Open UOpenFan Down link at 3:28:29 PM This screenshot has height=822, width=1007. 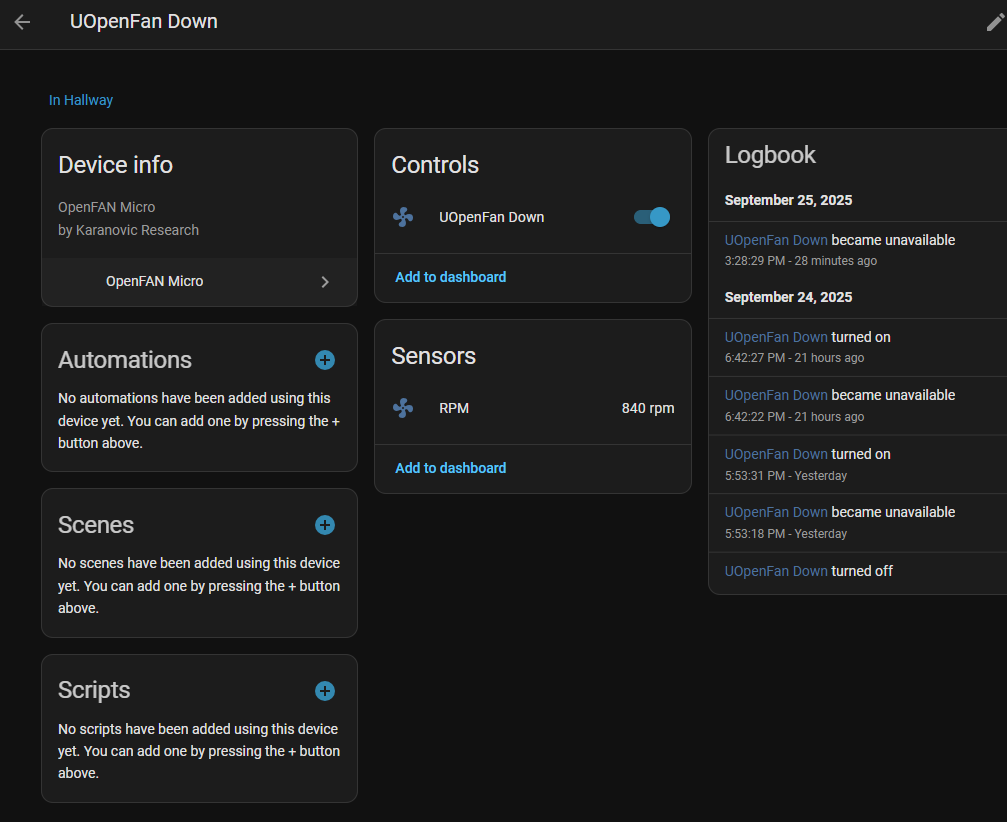(x=776, y=240)
